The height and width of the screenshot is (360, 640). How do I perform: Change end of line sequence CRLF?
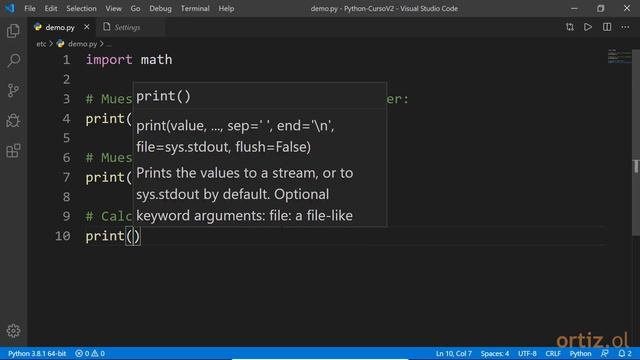[553, 353]
